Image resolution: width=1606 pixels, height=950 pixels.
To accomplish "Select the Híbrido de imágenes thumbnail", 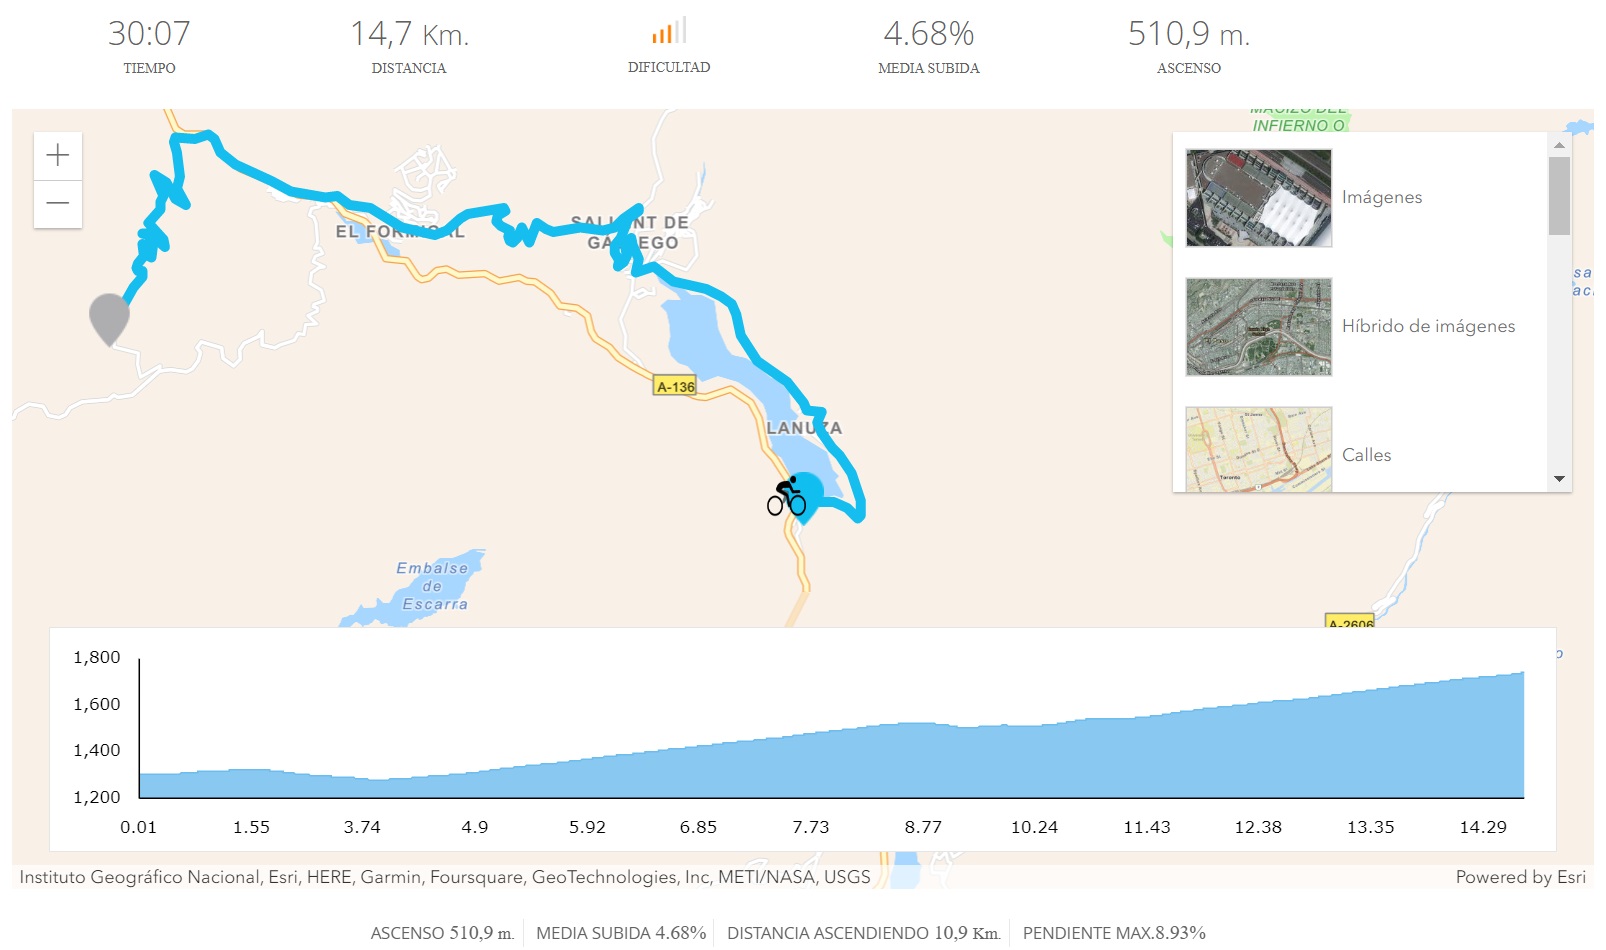I will click(x=1258, y=327).
